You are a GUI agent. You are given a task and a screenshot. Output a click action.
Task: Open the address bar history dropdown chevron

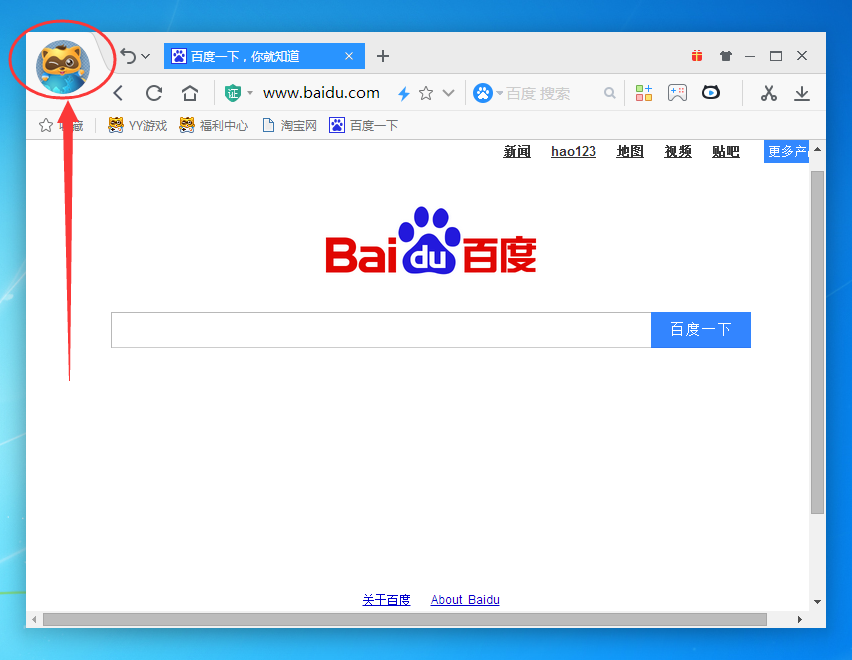coord(447,93)
